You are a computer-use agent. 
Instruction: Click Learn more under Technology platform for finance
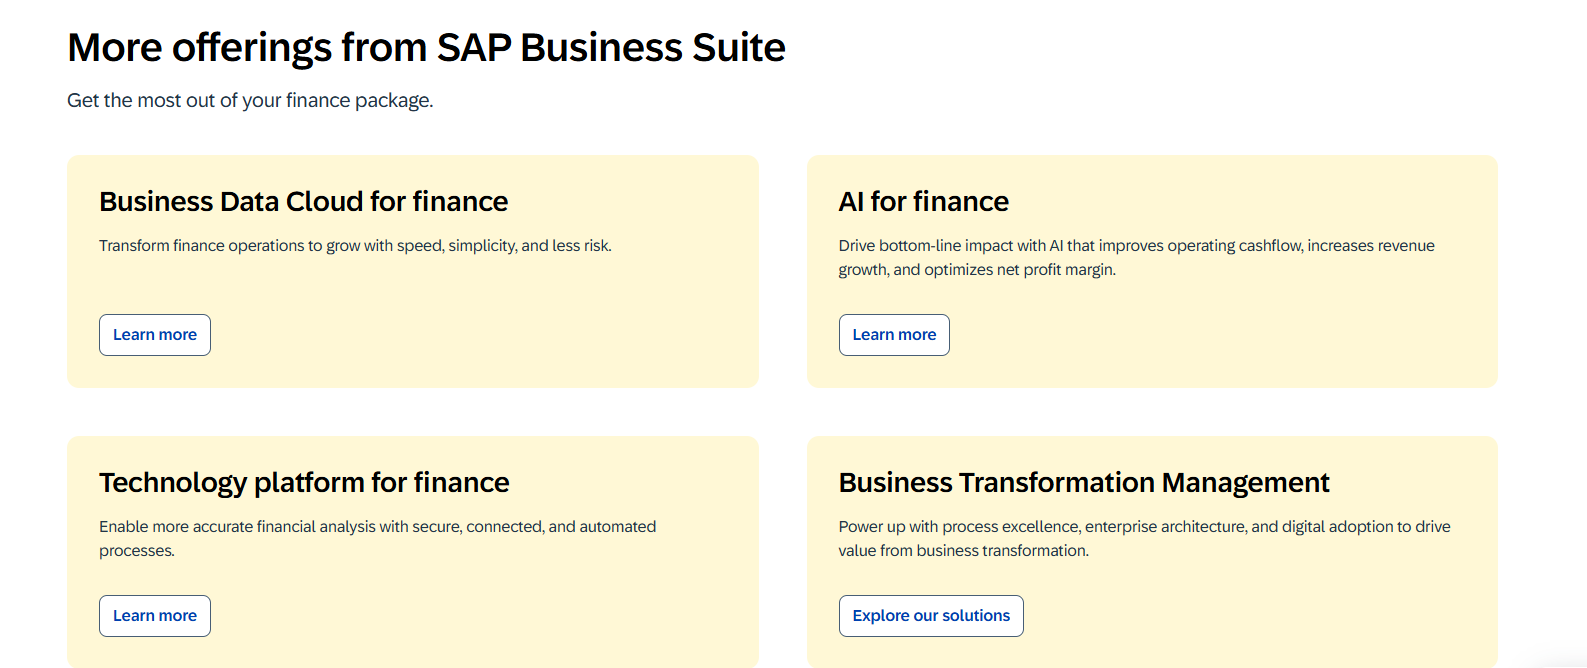point(155,616)
